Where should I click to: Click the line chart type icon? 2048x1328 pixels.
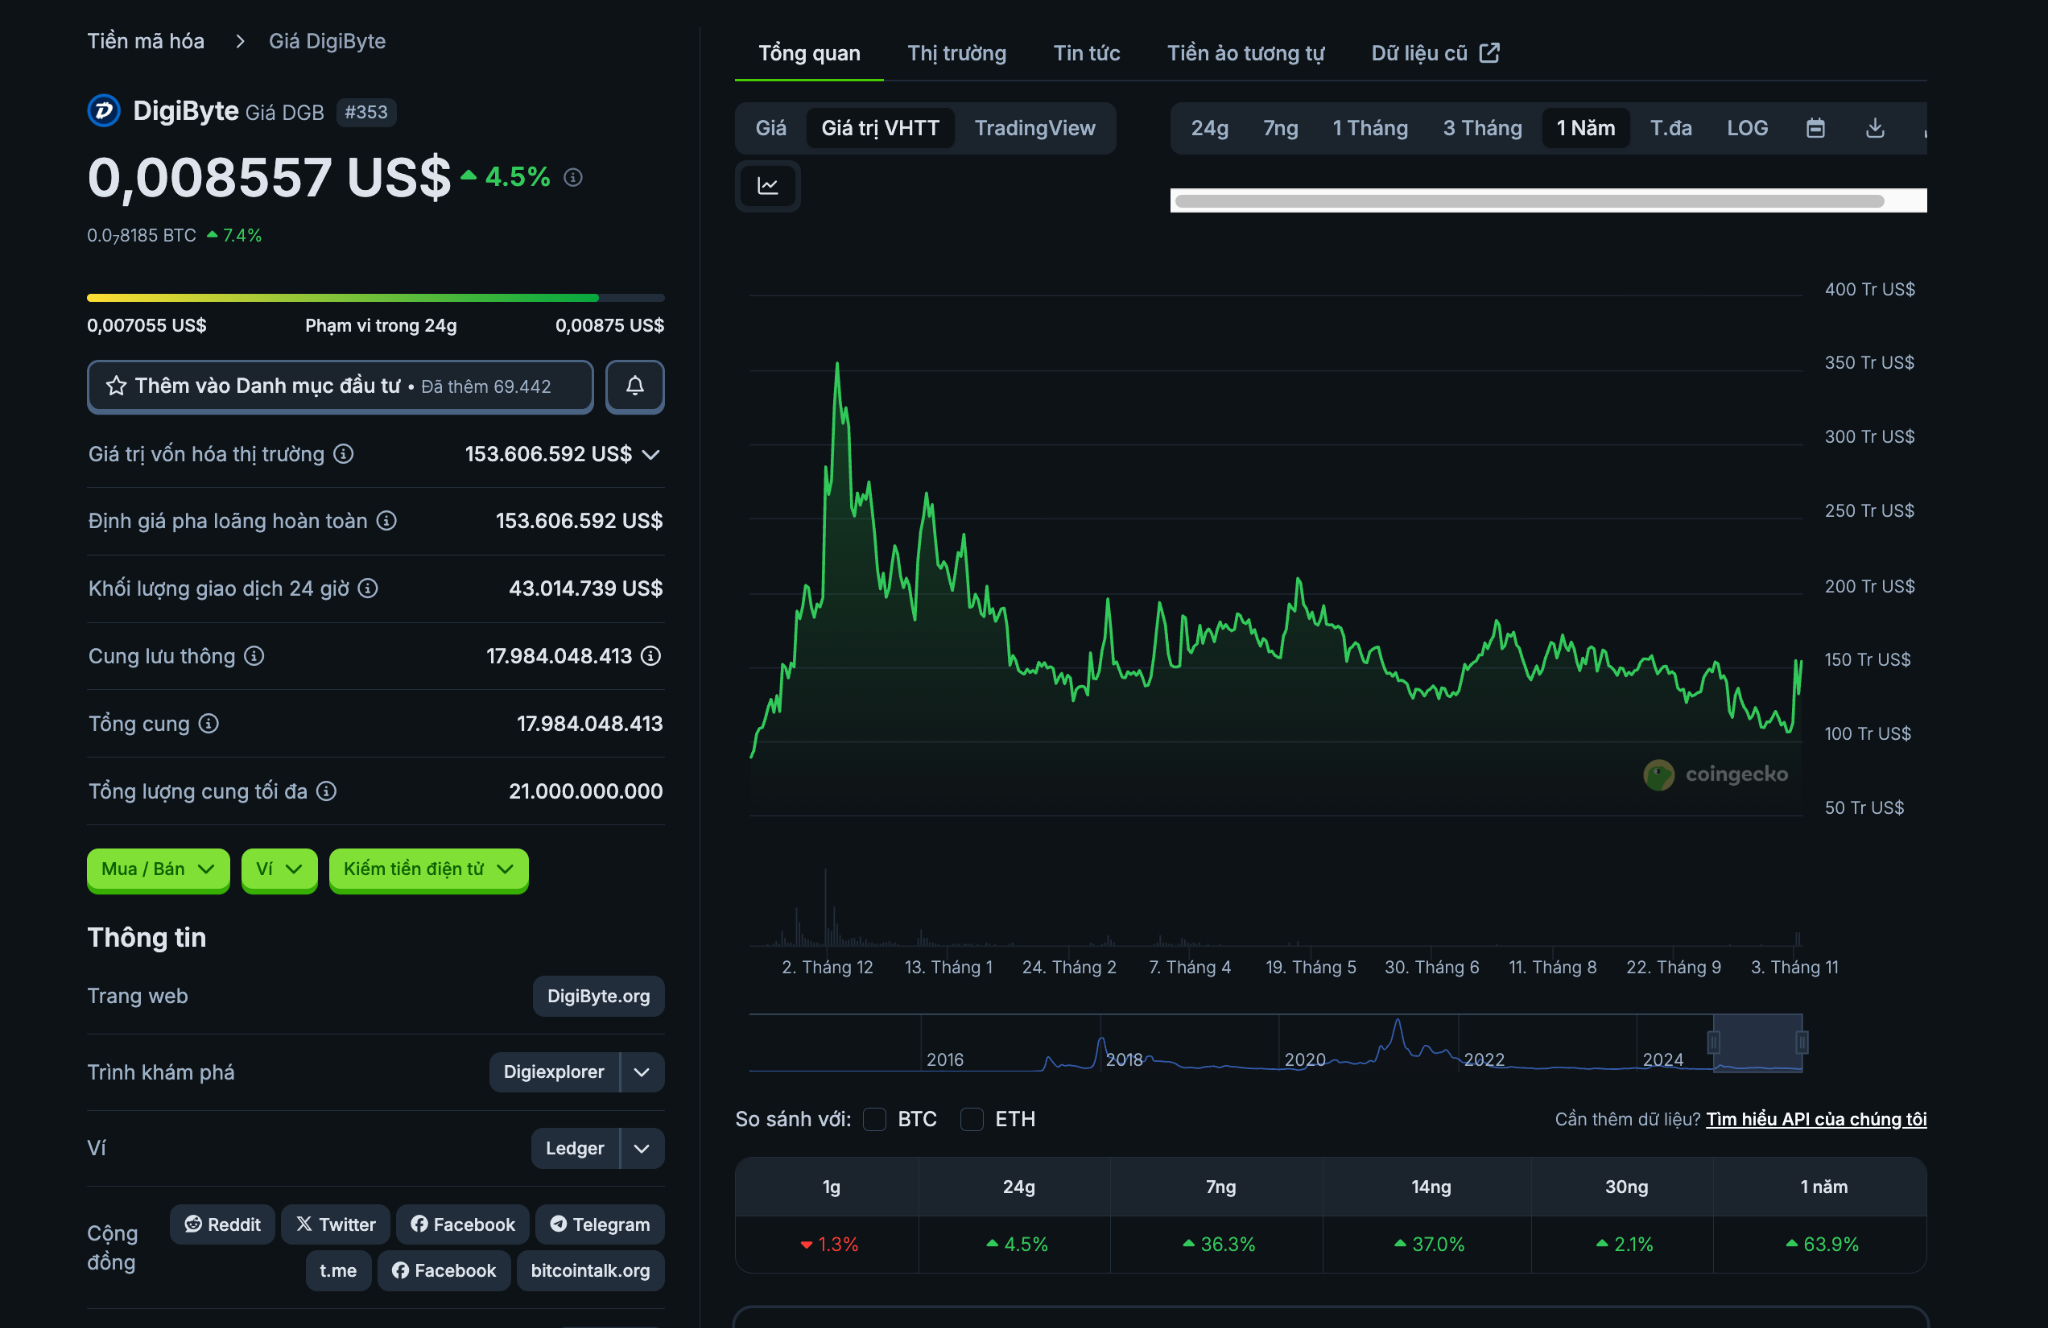pos(767,186)
